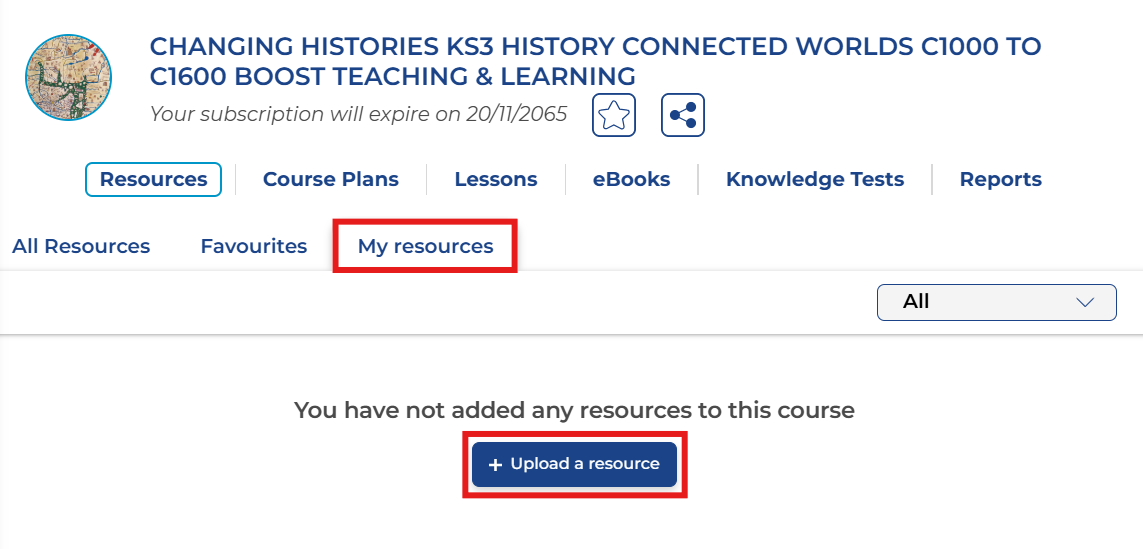Screen dimensions: 1143x549
Task: Switch to the Favourites sub-tab
Action: [x=254, y=246]
